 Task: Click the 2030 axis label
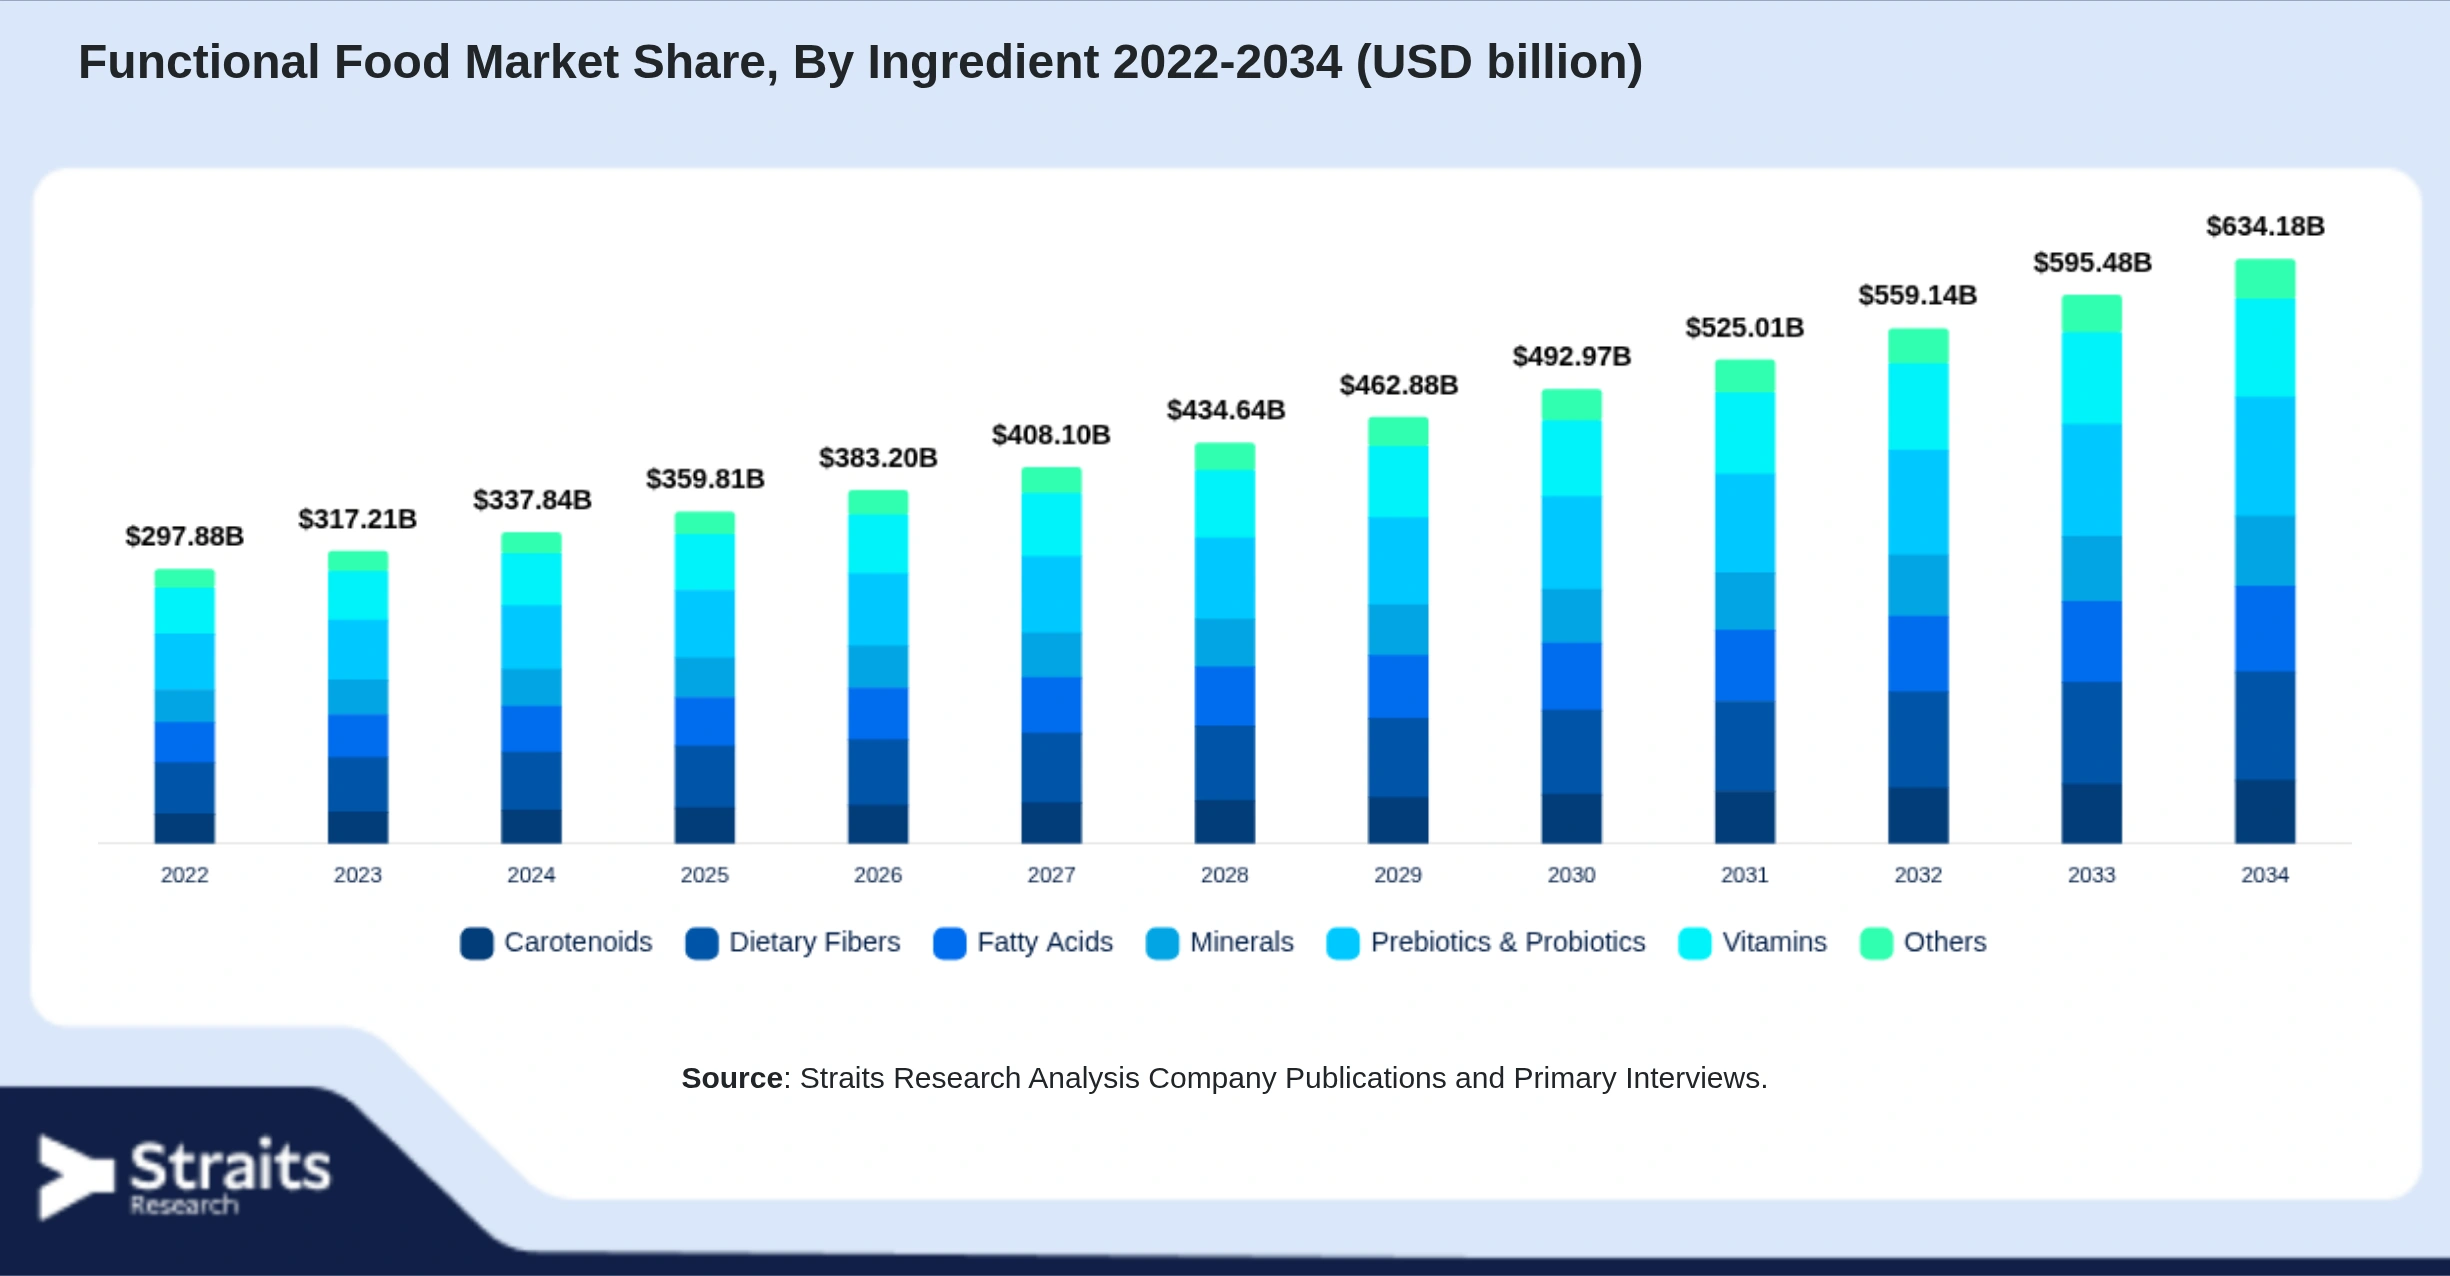pos(1572,875)
